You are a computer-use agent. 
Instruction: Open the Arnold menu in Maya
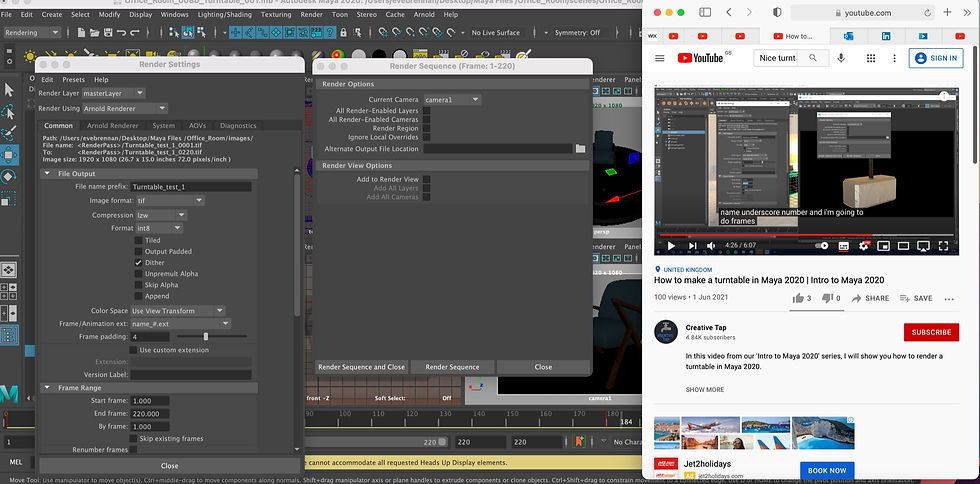[424, 14]
